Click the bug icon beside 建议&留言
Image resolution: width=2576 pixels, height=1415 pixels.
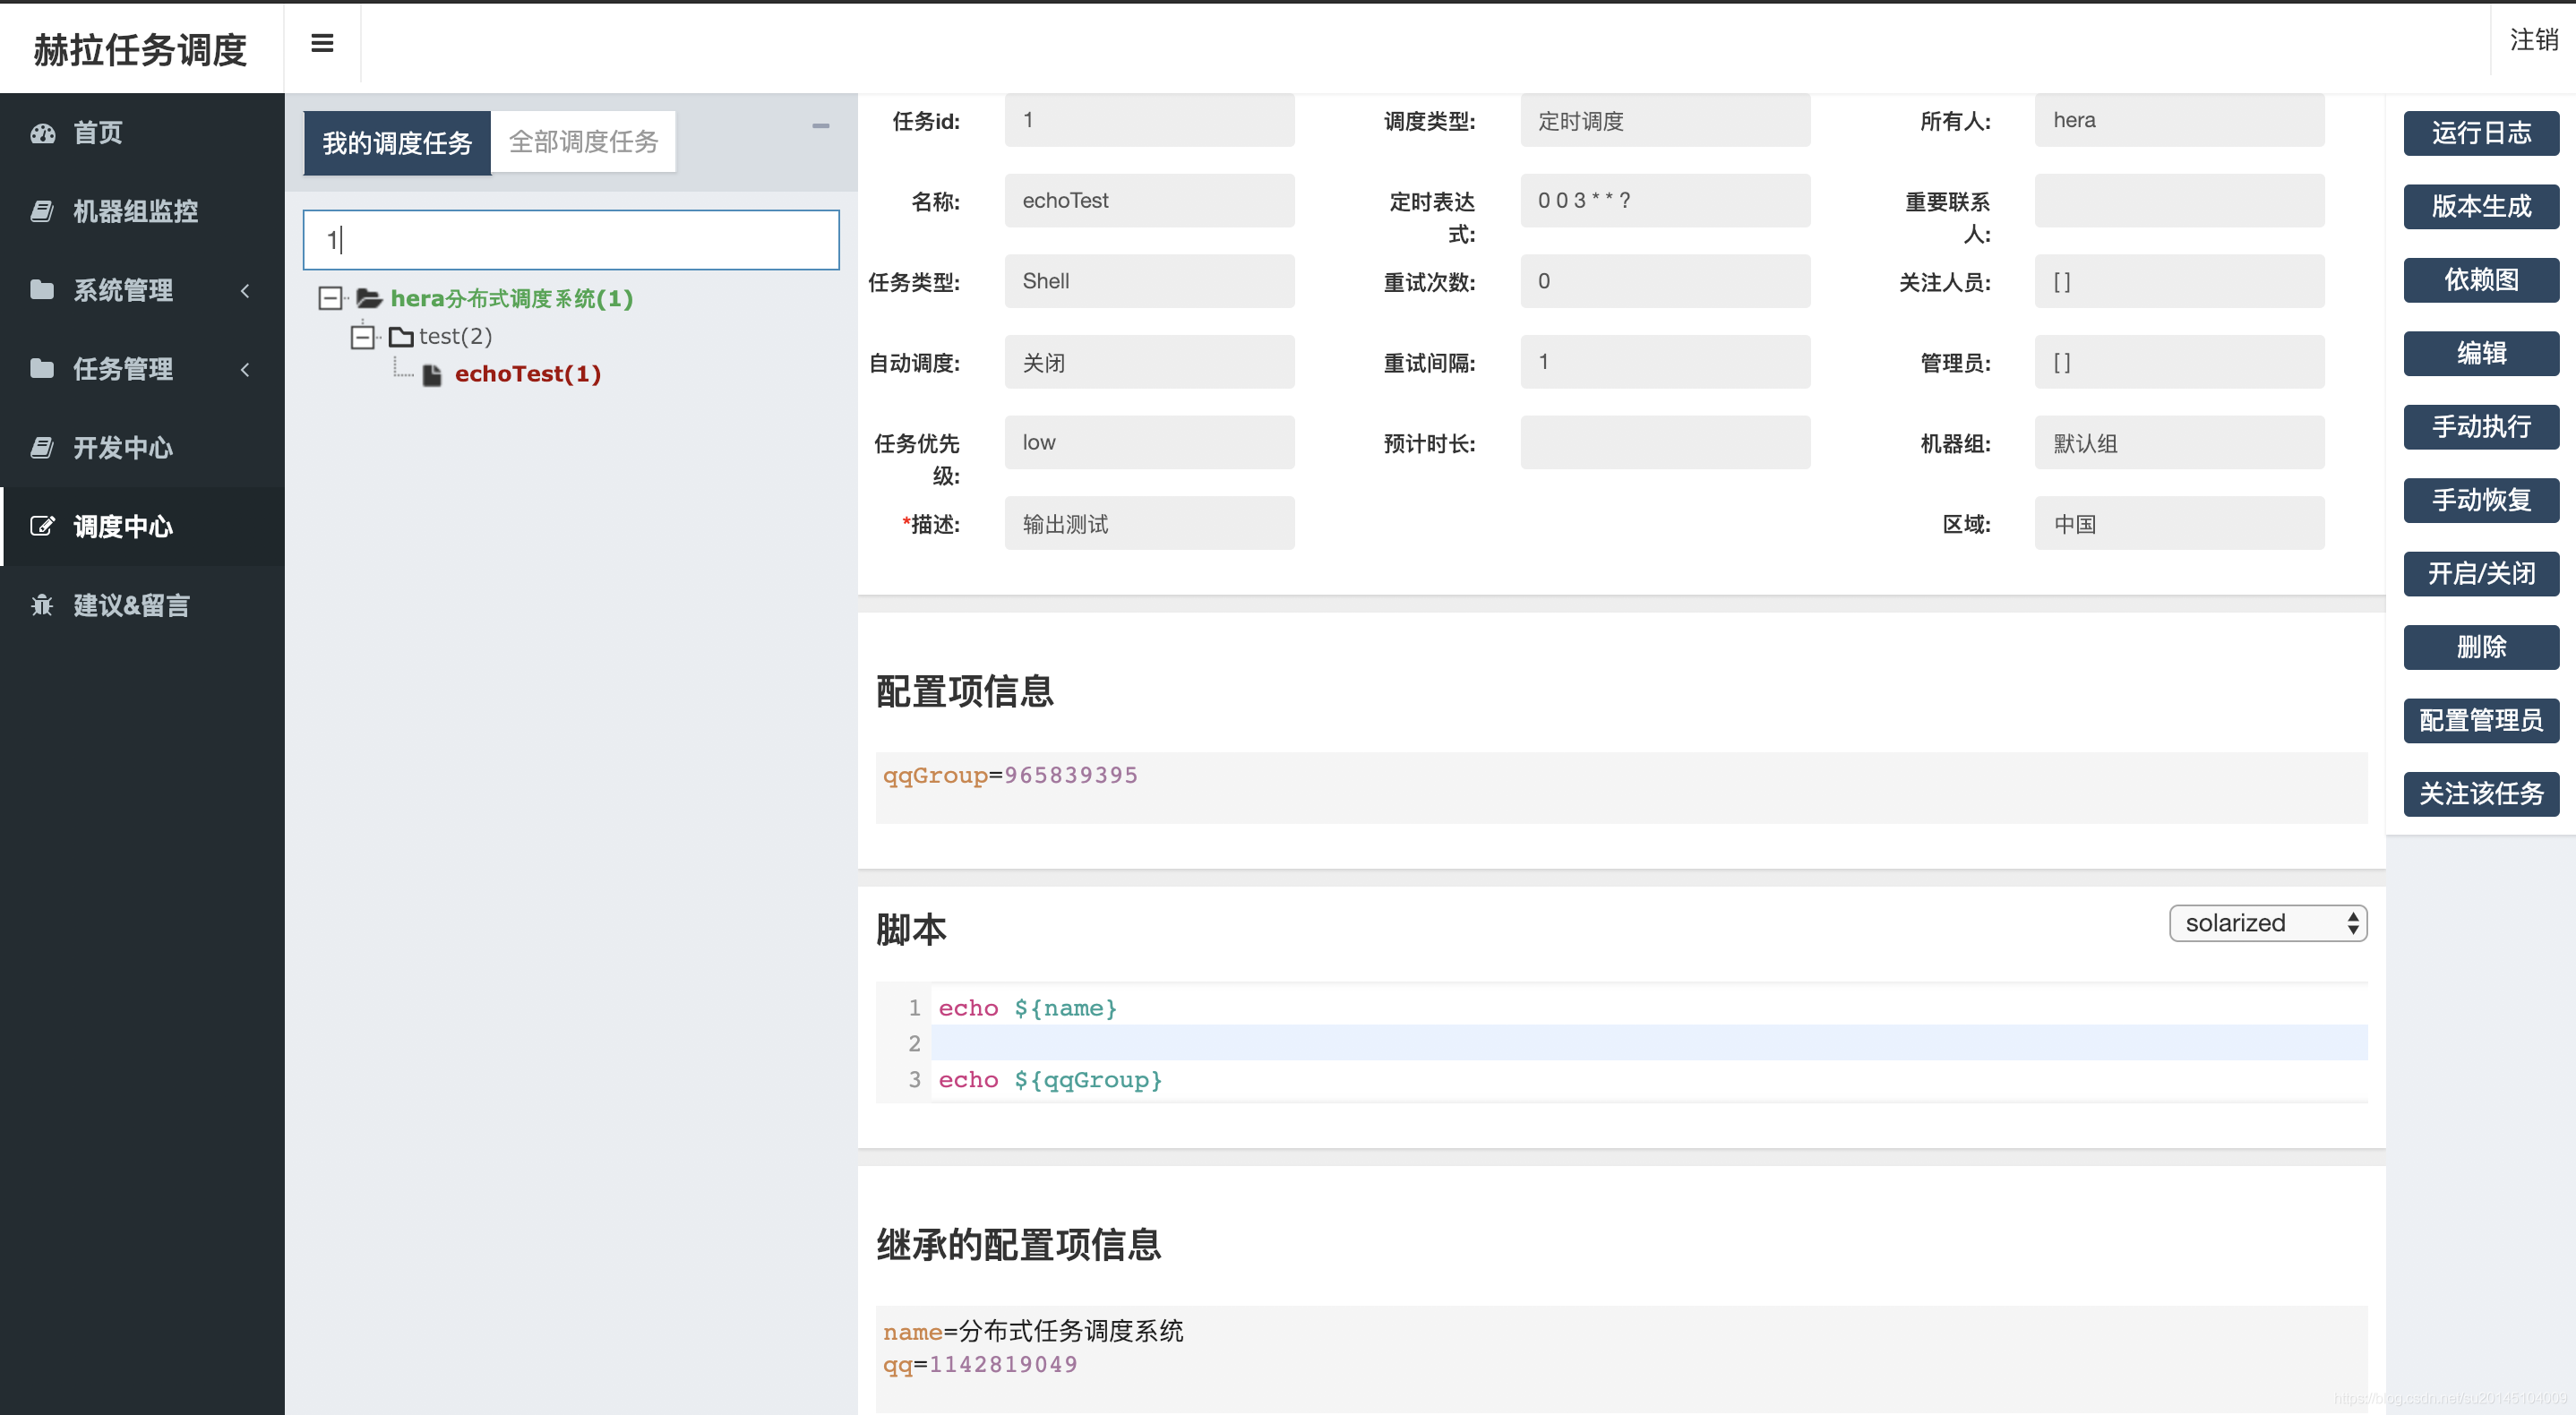42,605
